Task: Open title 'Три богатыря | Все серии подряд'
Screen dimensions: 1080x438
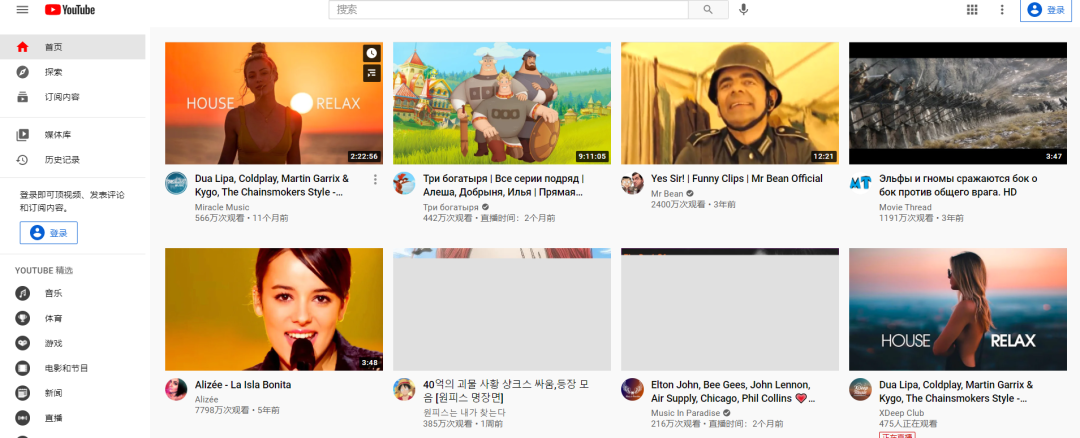Action: (503, 185)
